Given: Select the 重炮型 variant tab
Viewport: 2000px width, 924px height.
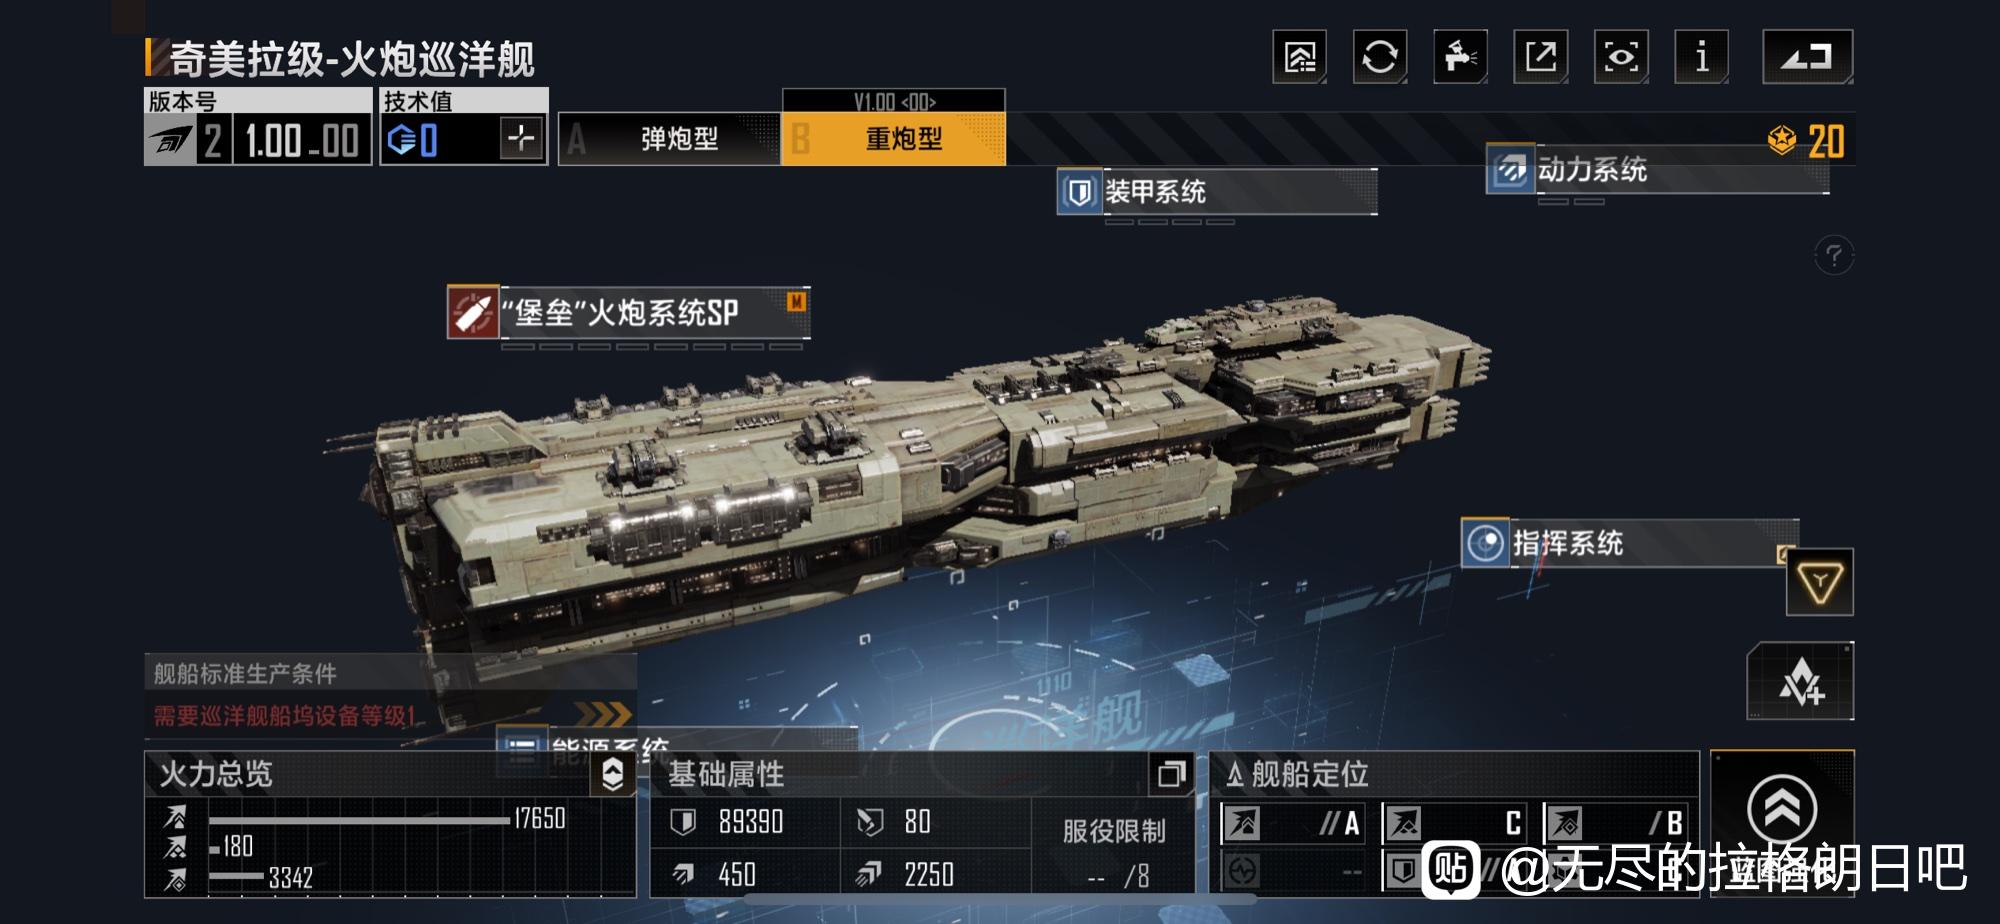Looking at the screenshot, I should (894, 139).
